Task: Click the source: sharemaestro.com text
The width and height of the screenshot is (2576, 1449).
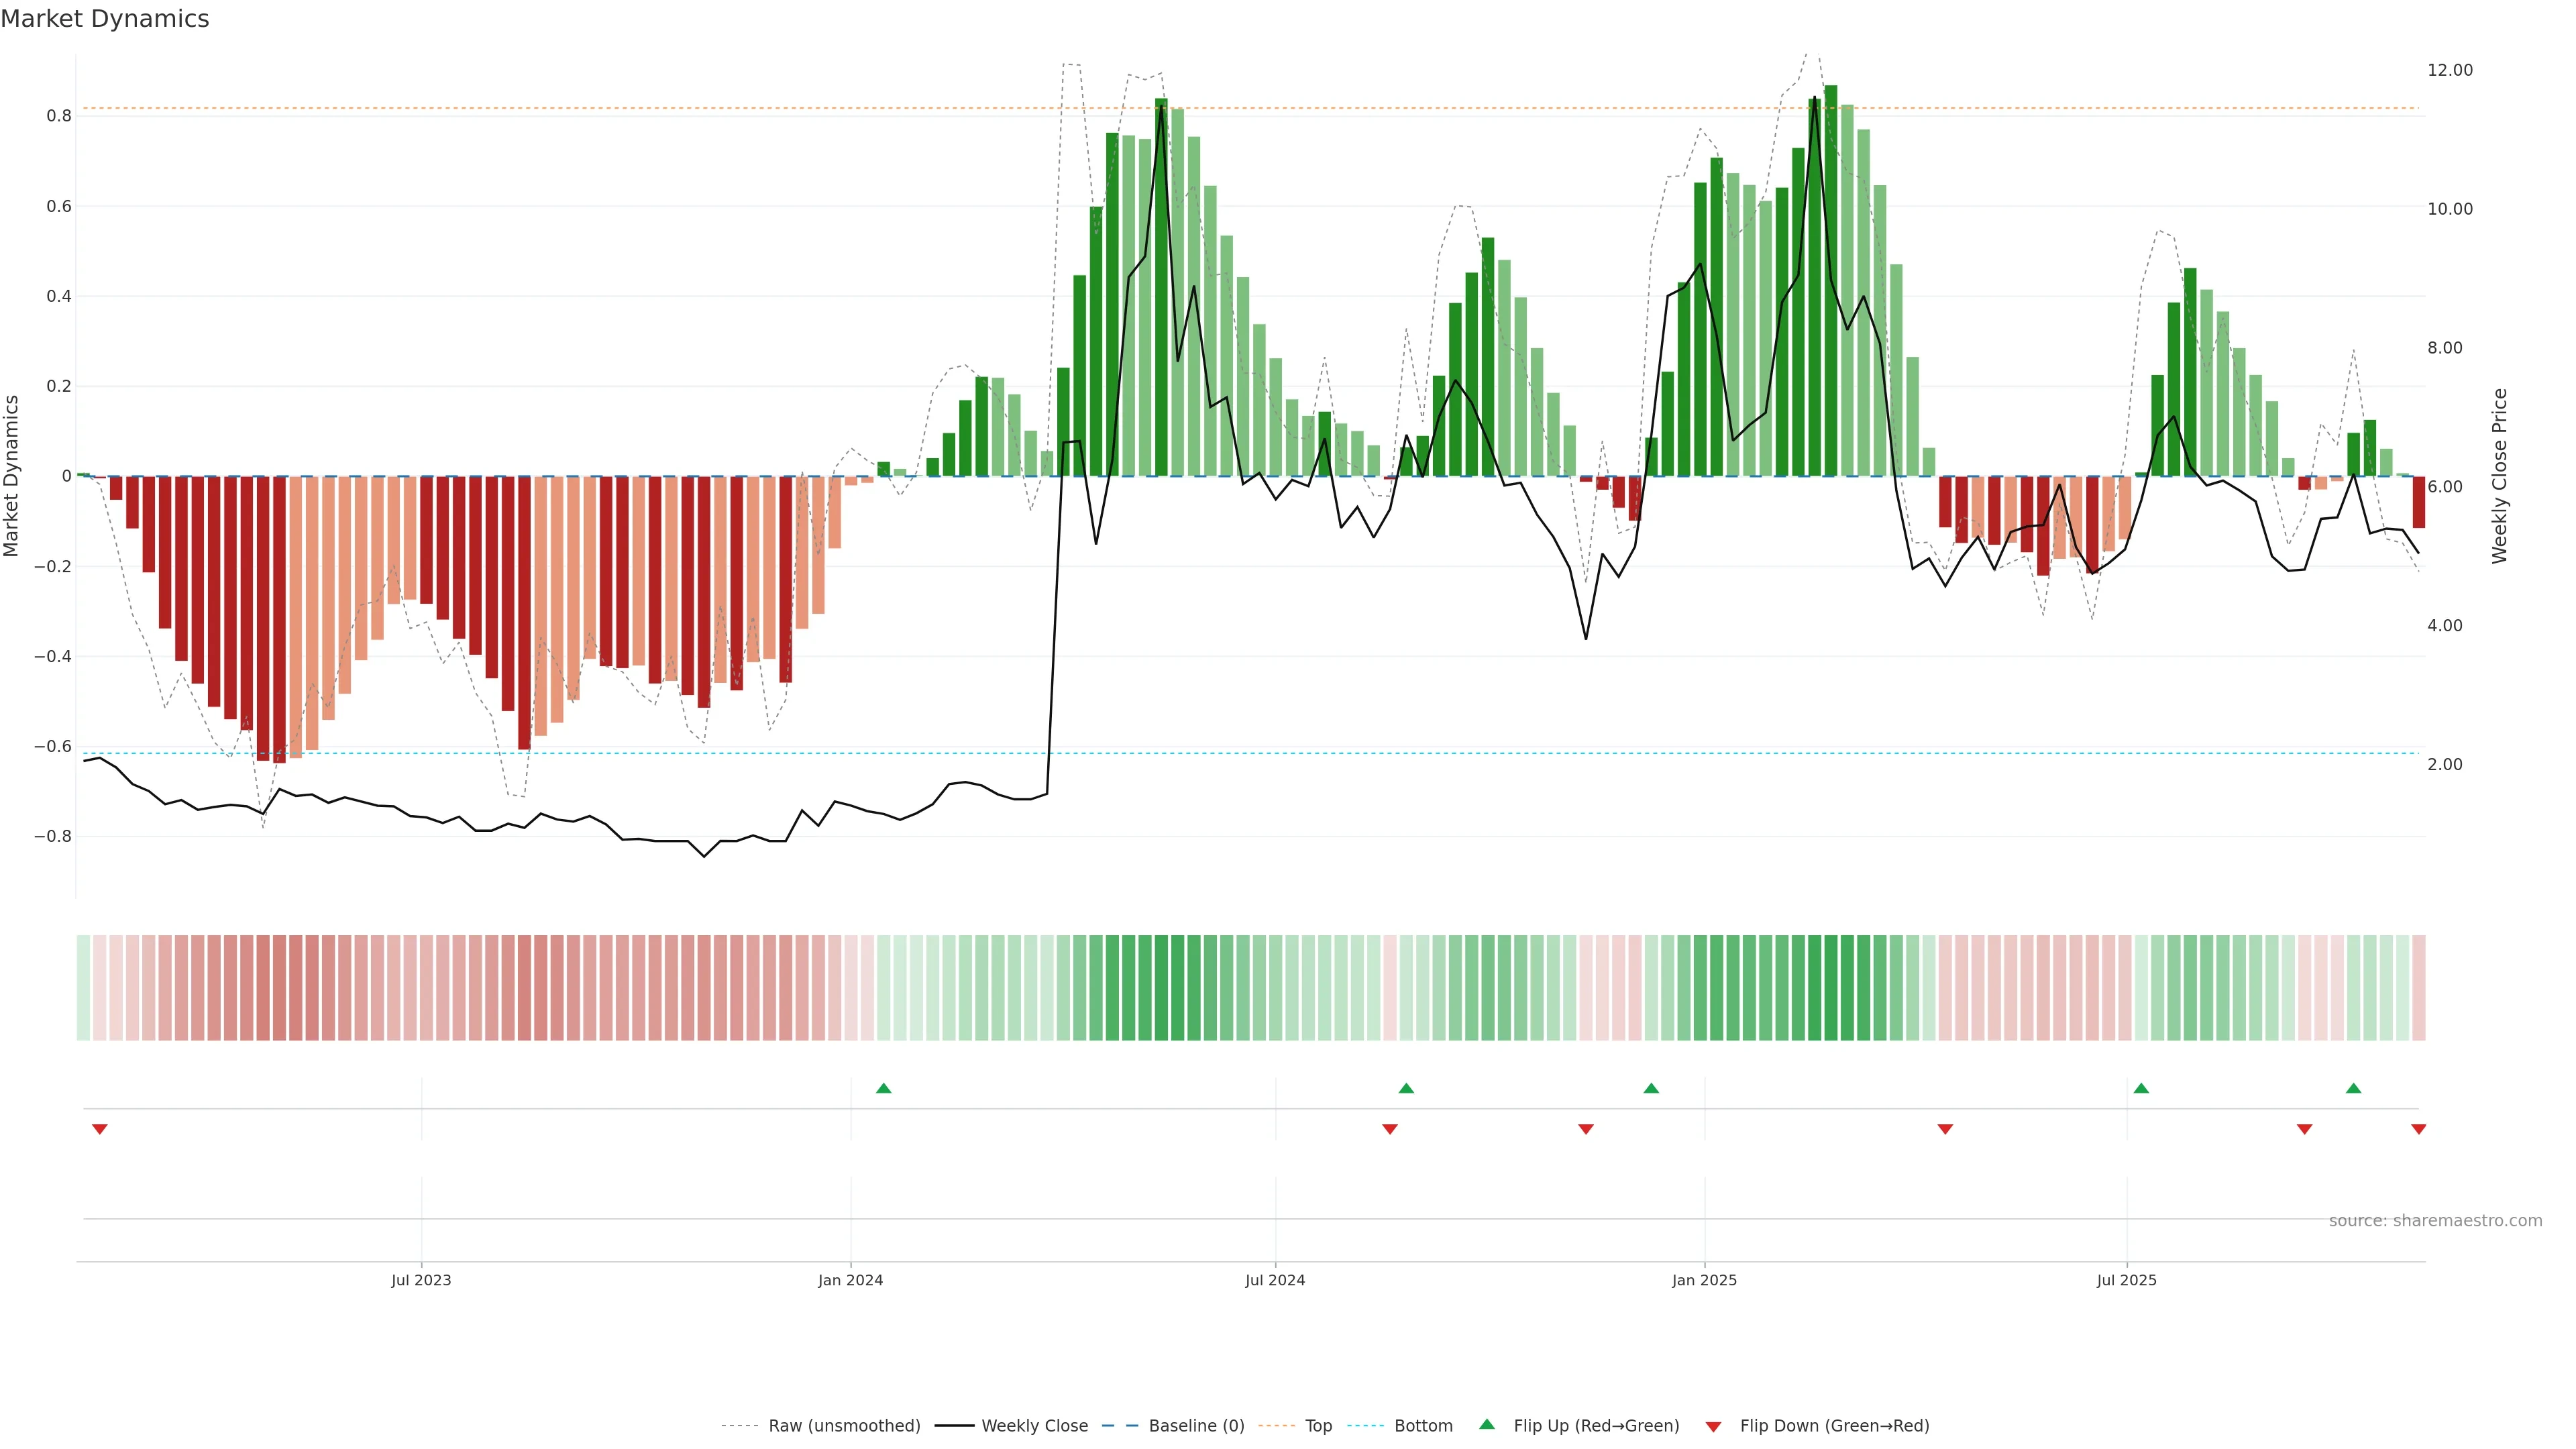Action: [2435, 1220]
